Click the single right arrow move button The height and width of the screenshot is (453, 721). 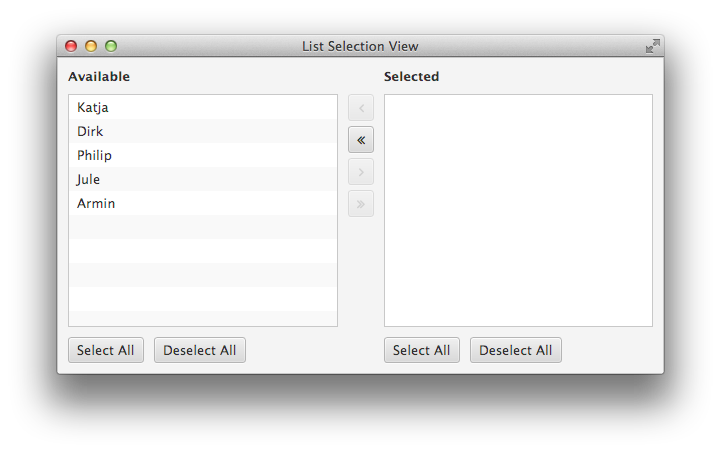pyautogui.click(x=361, y=172)
